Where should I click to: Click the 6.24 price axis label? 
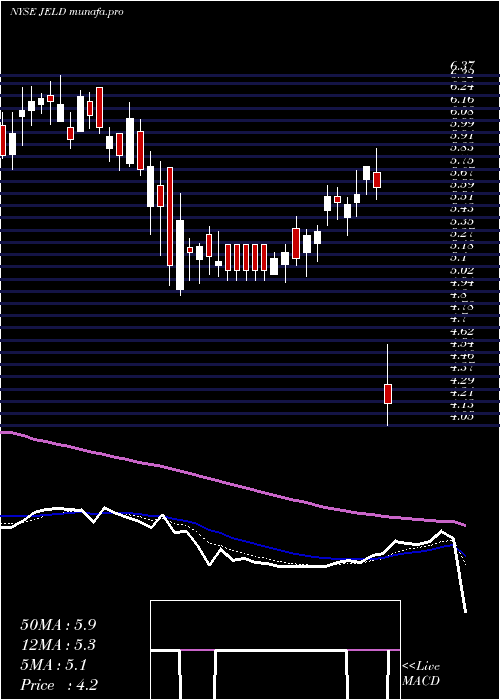pos(462,88)
